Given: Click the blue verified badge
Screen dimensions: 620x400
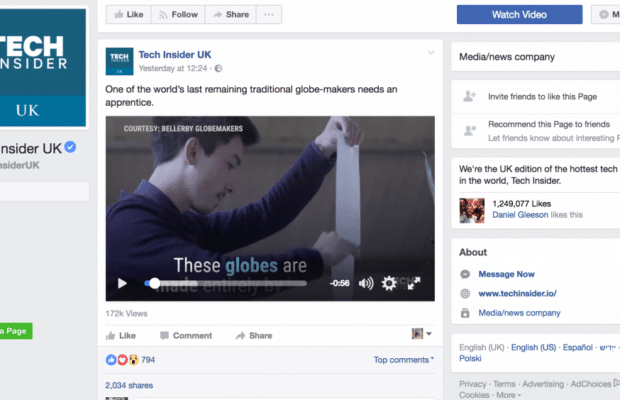Looking at the screenshot, I should tap(70, 147).
